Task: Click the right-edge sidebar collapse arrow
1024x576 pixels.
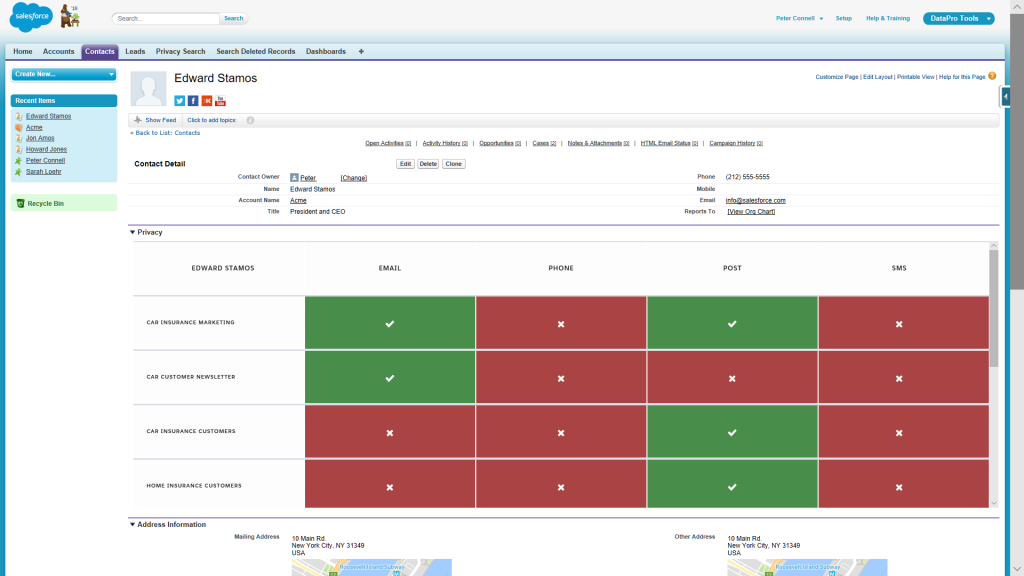Action: 1005,96
